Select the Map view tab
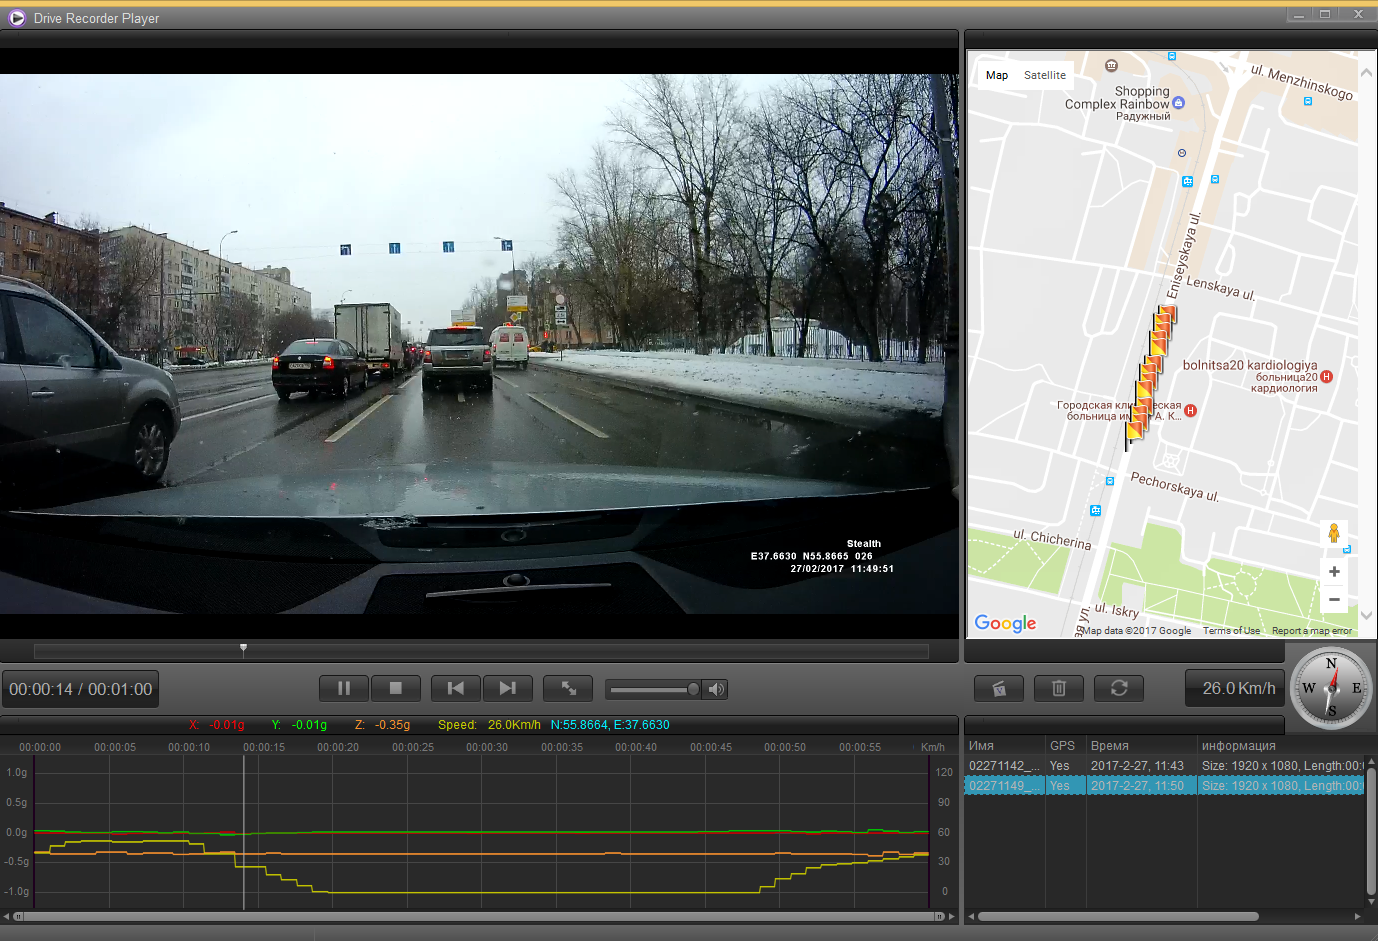The width and height of the screenshot is (1378, 941). tap(997, 75)
